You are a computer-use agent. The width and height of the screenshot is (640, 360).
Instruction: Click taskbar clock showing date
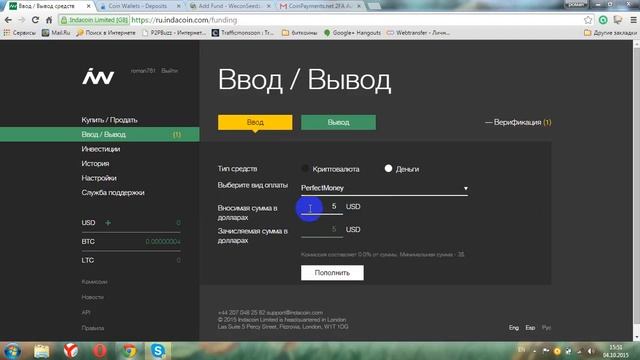(616, 351)
